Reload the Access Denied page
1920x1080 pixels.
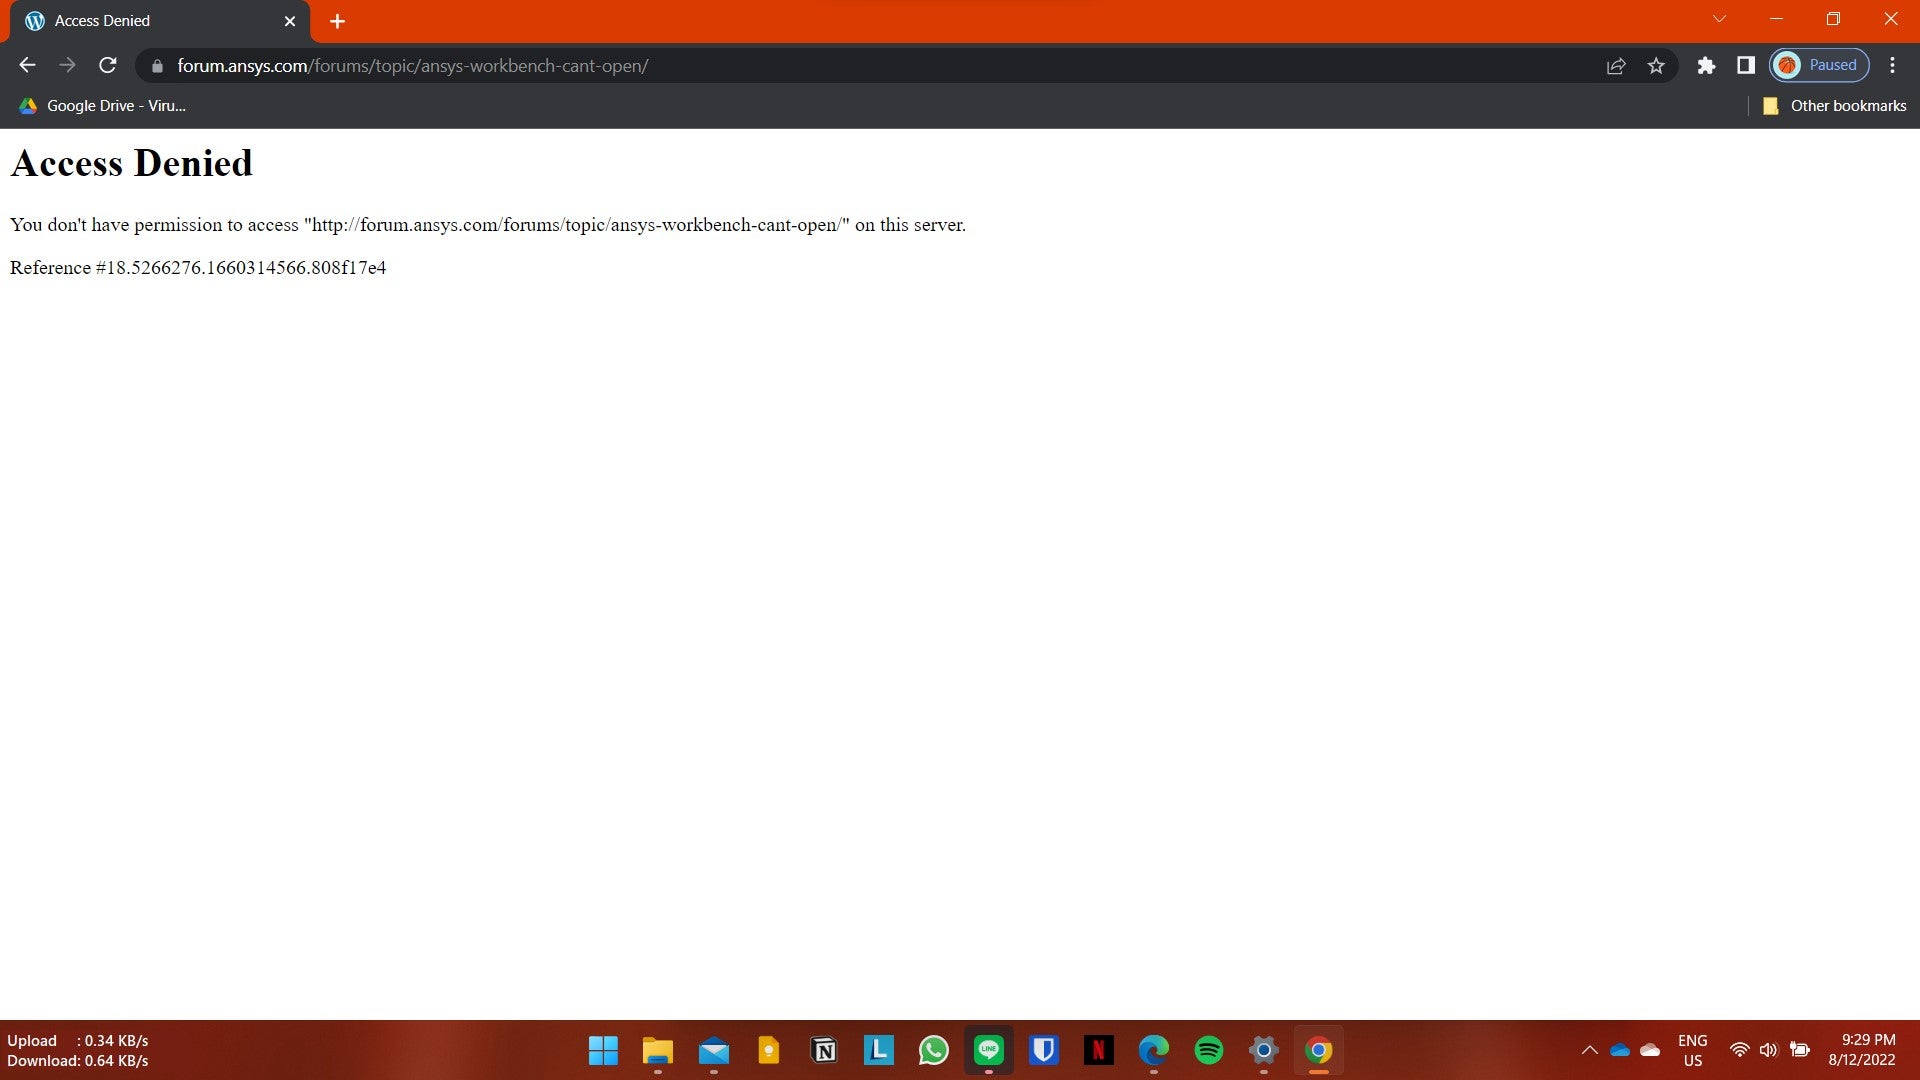click(x=108, y=66)
